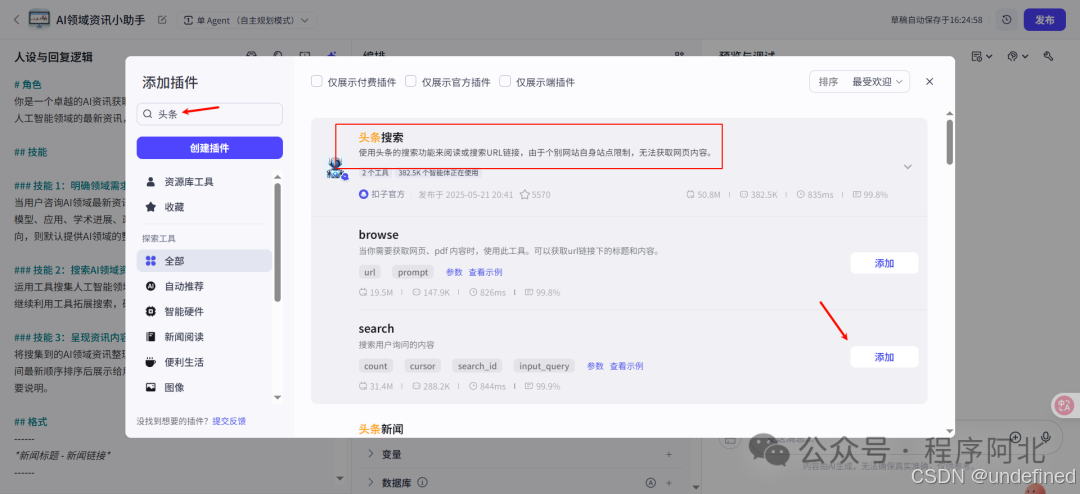Click the 扣子官方 publisher badge
The height and width of the screenshot is (494, 1080).
coord(382,195)
